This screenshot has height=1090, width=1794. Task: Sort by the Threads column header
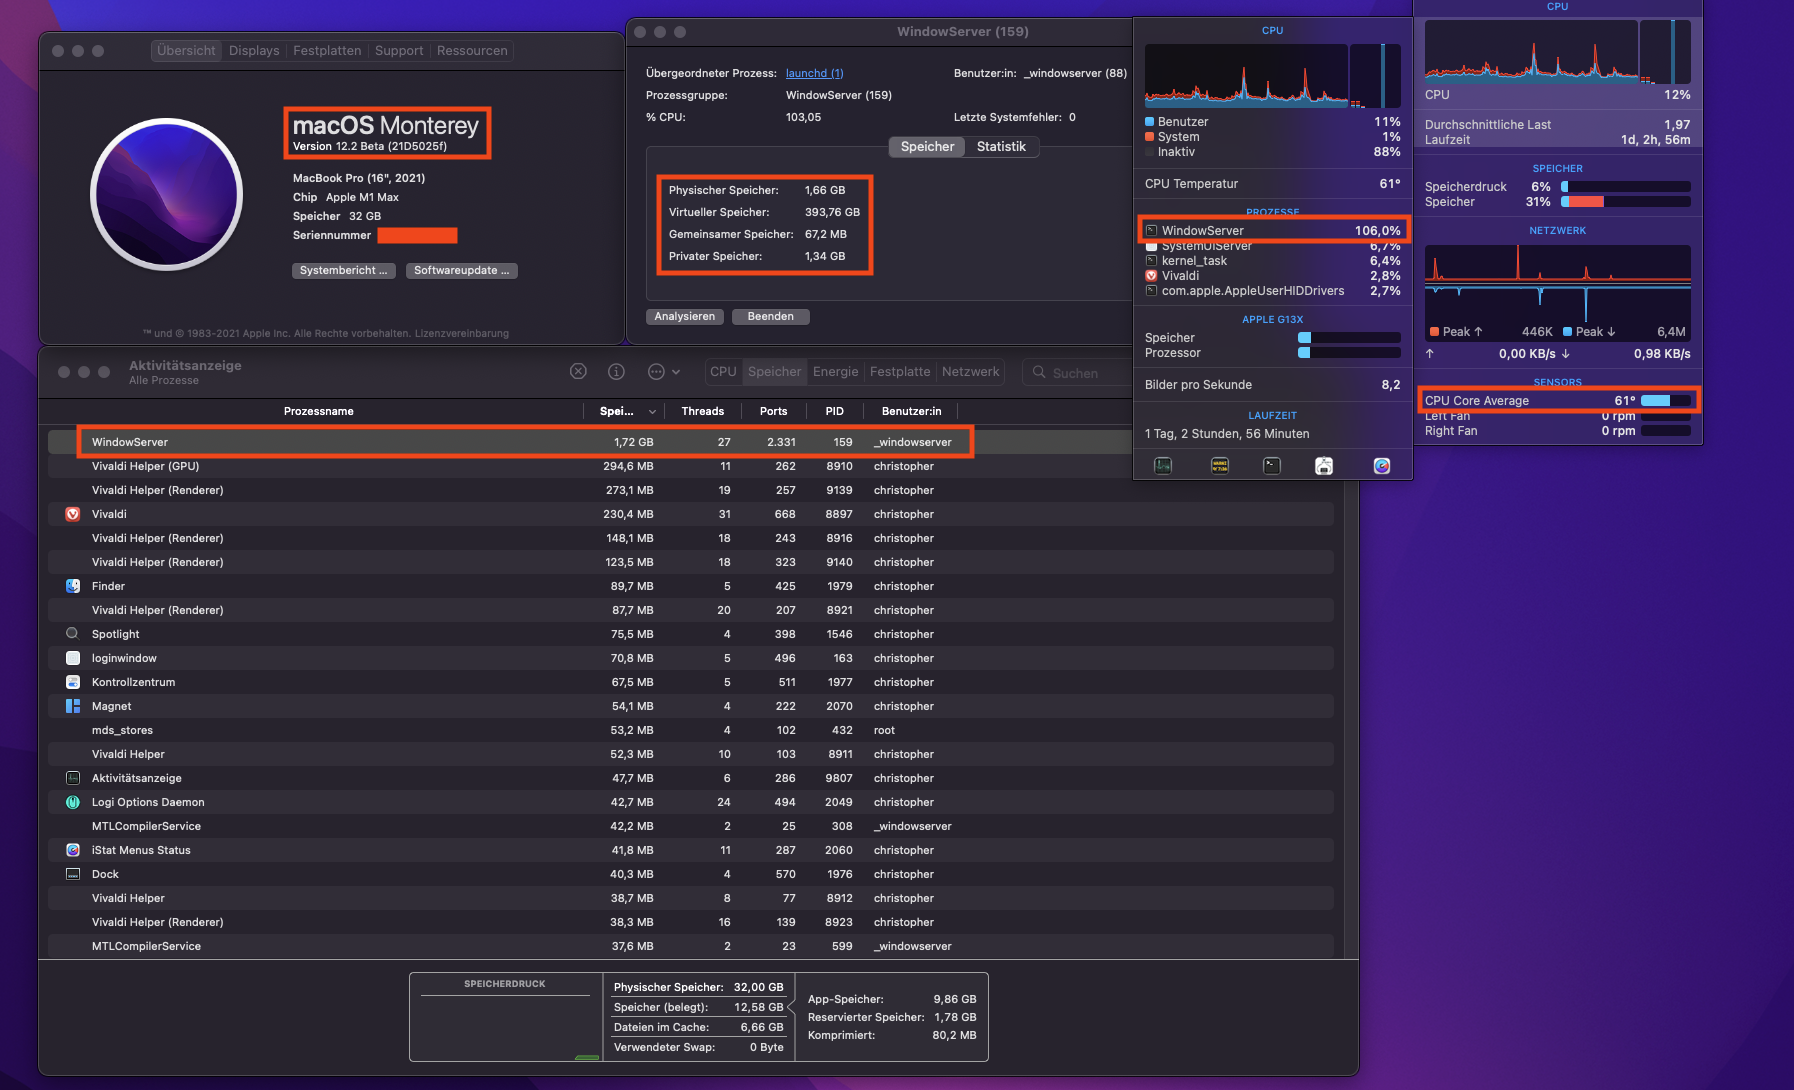(x=703, y=411)
